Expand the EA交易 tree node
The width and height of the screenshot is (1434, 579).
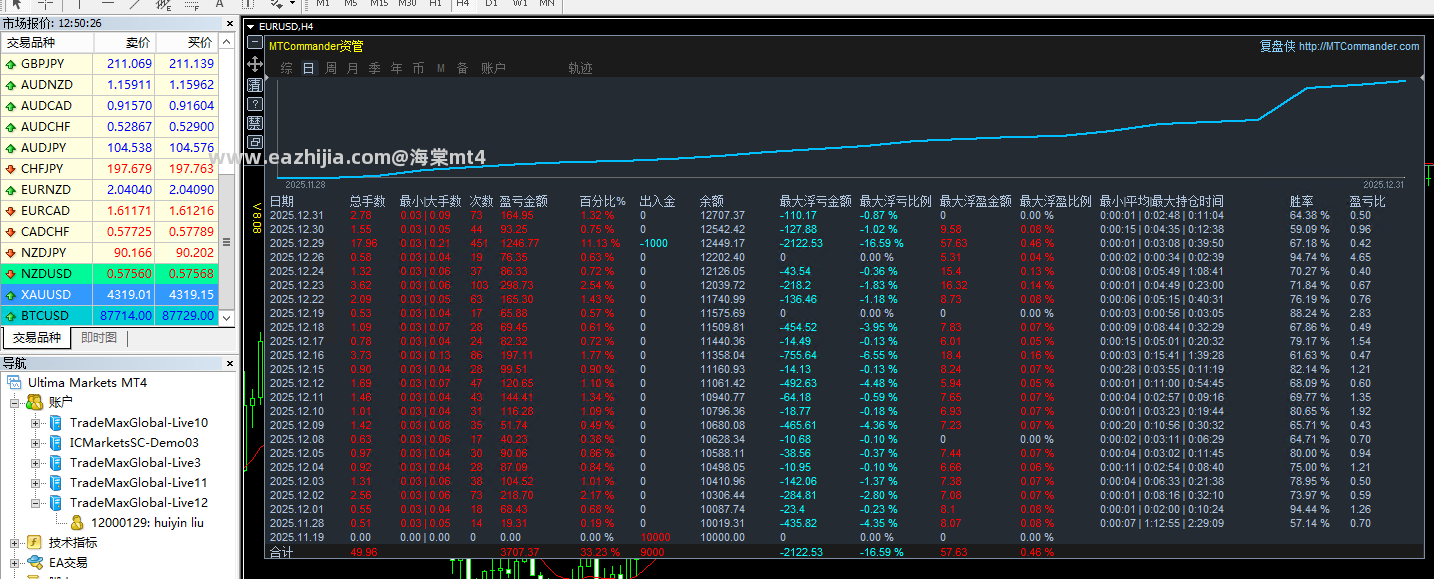pos(15,562)
